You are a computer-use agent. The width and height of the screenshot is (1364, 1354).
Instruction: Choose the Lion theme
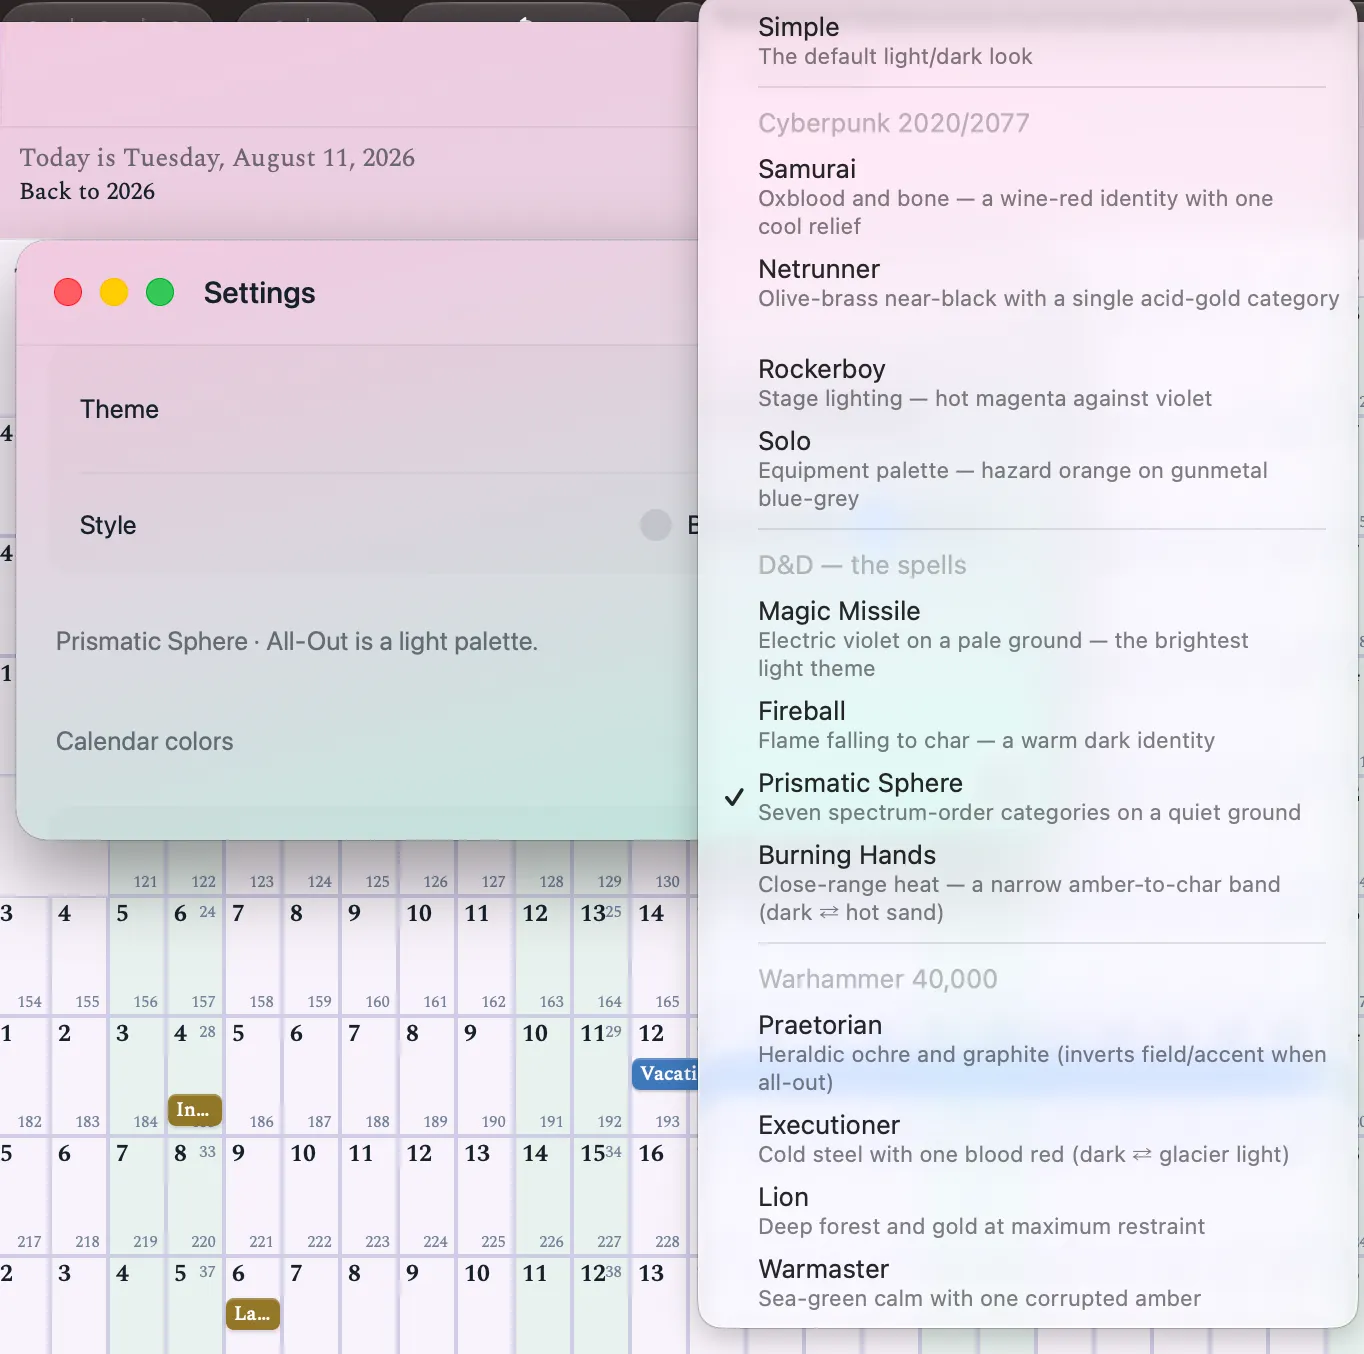coord(1028,1211)
